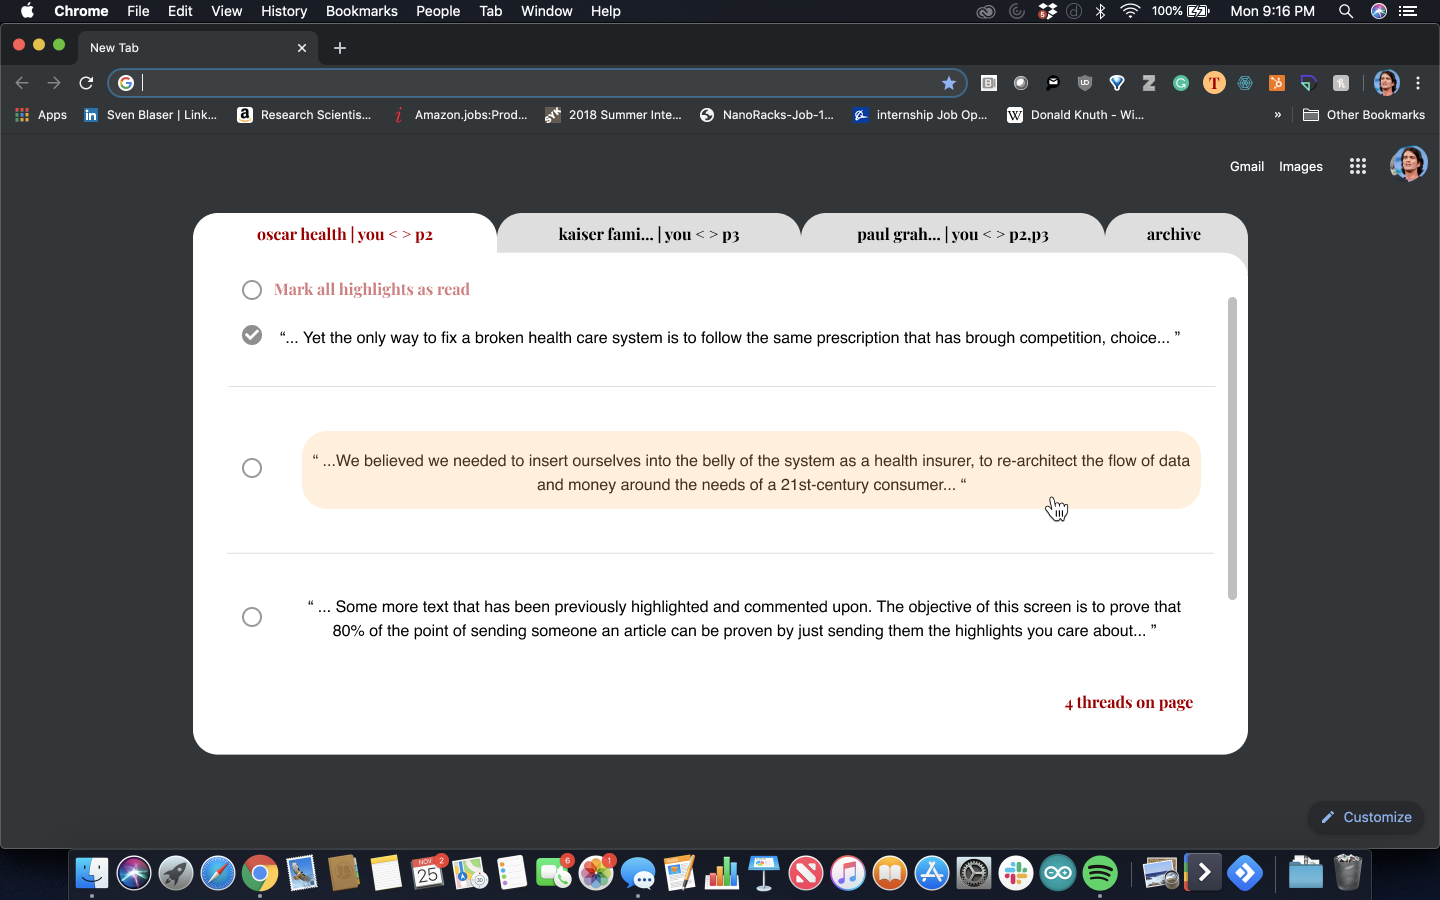Open the Grammarly extension icon
Viewport: 1440px width, 900px height.
(1181, 83)
